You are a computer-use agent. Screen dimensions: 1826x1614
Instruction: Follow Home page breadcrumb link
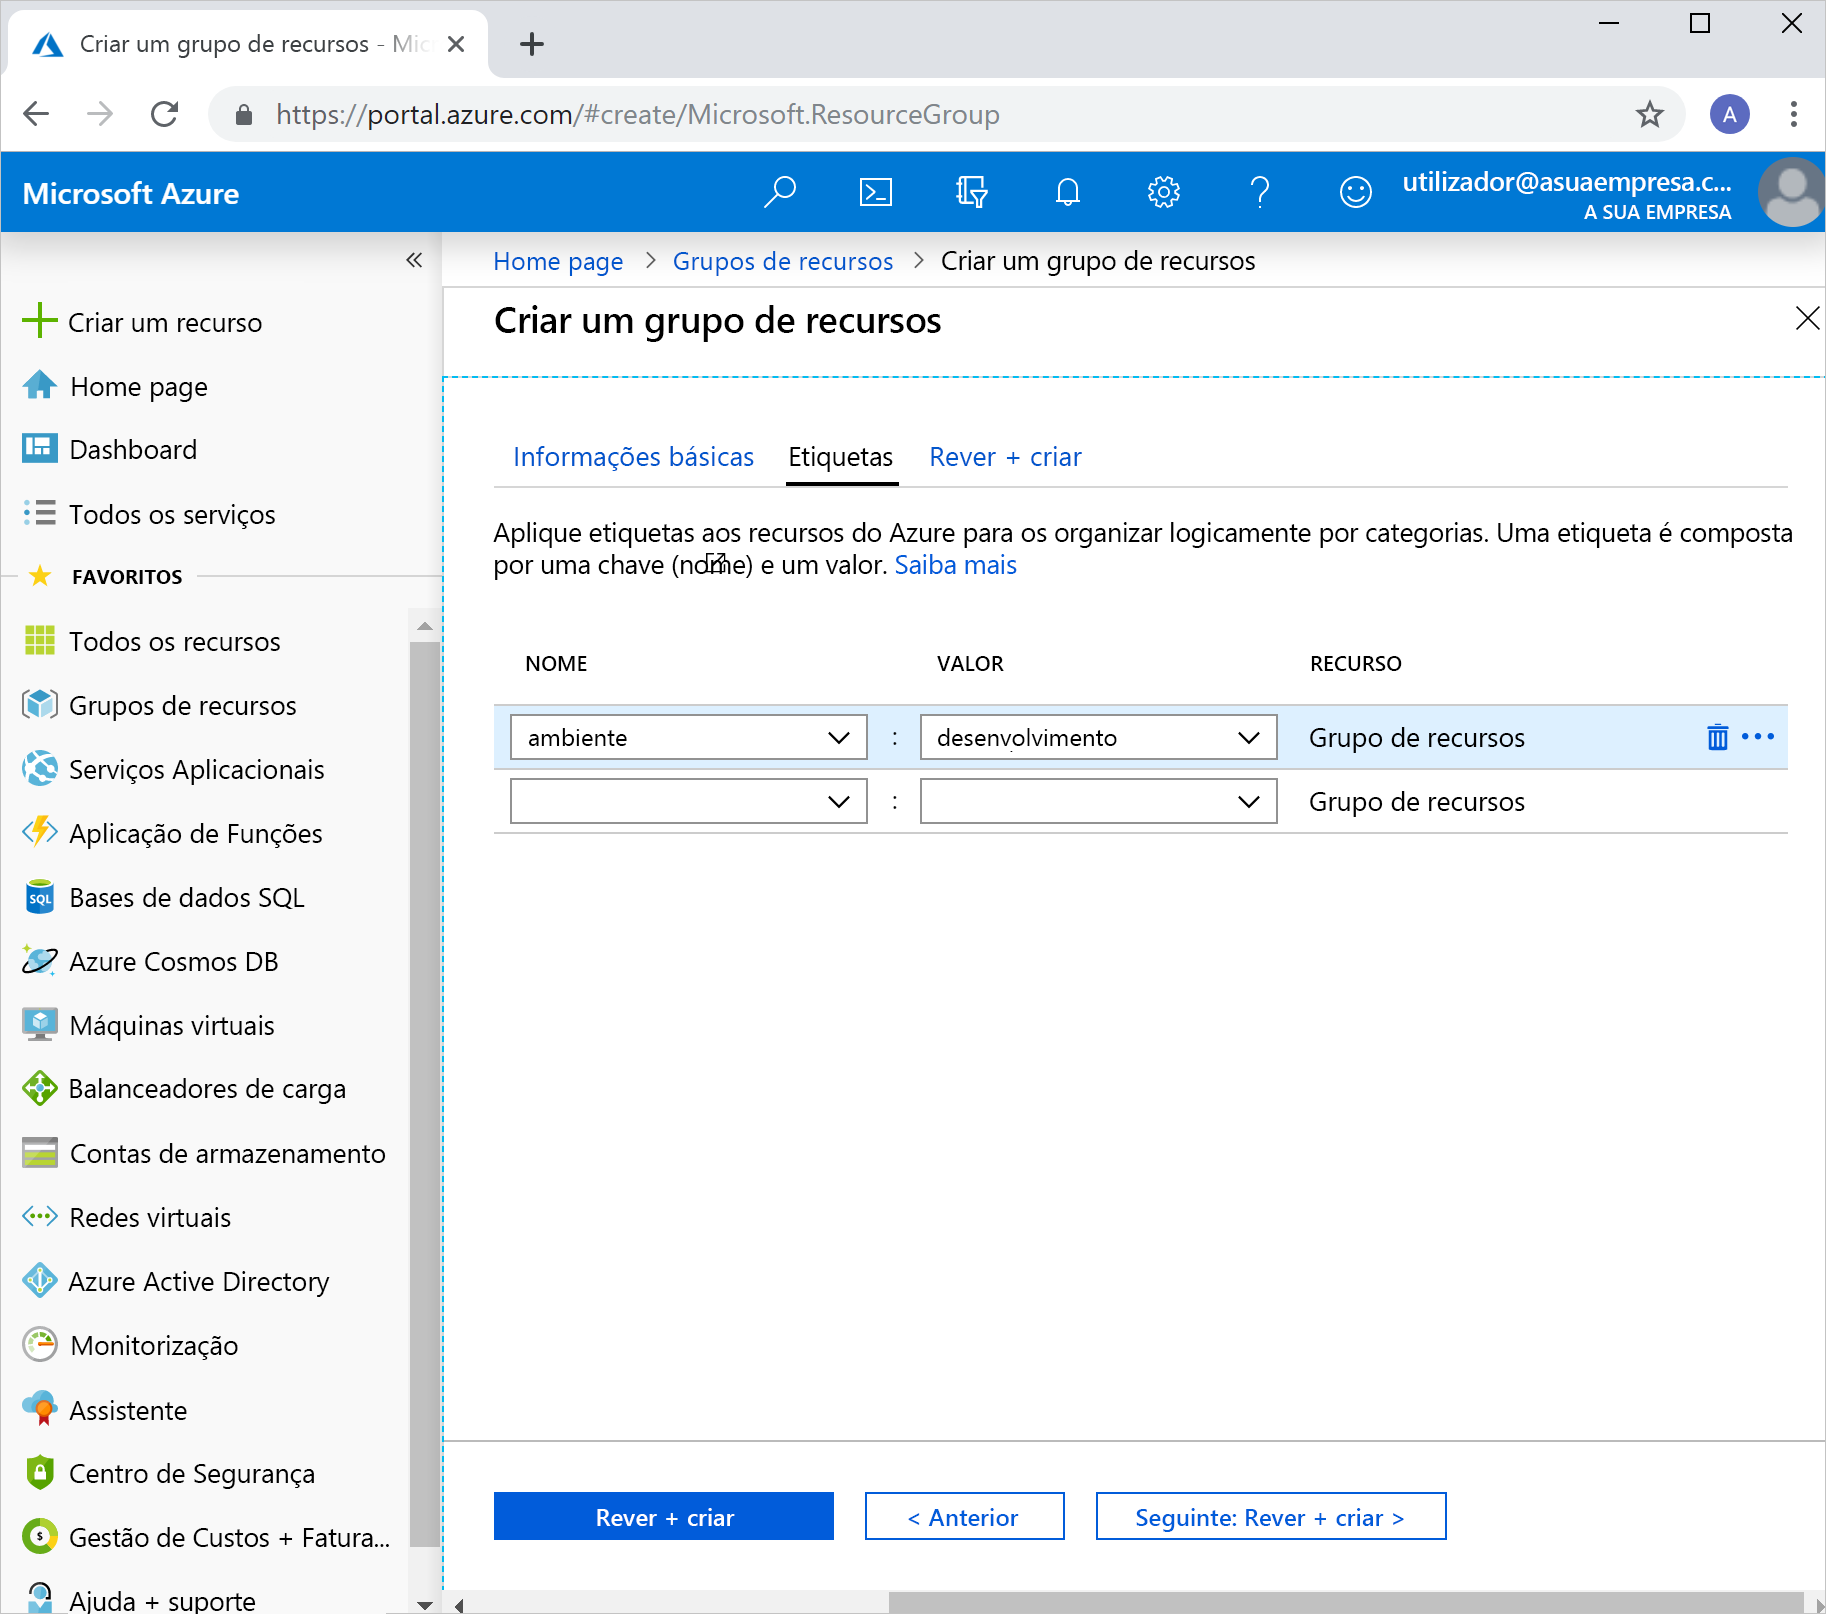558,261
